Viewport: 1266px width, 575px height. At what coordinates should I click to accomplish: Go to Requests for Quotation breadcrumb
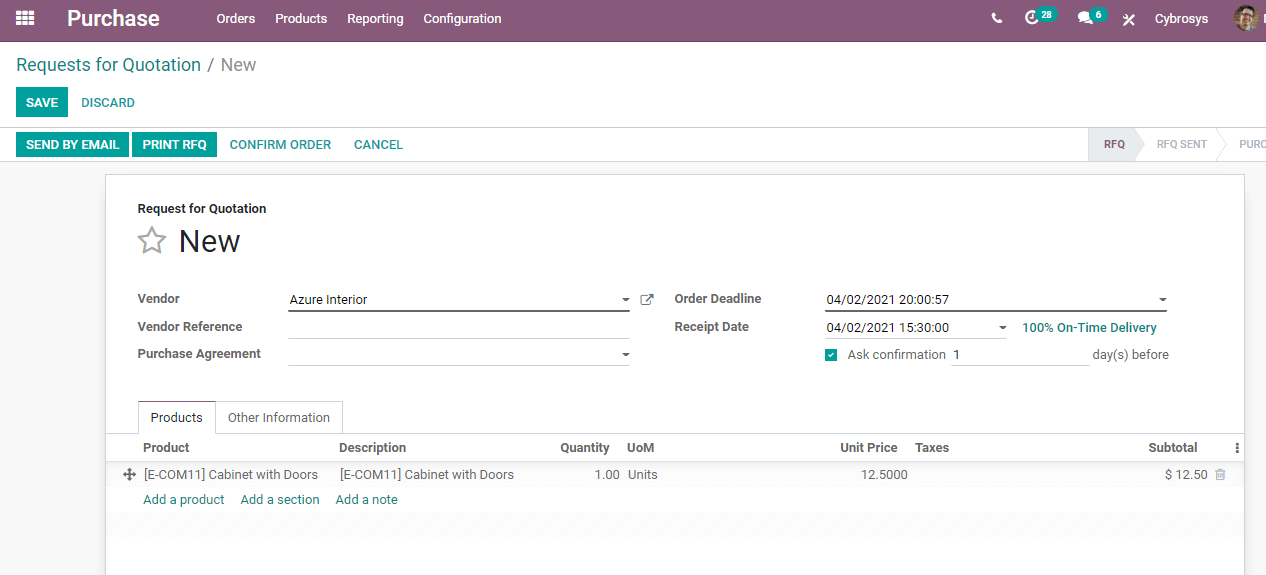108,65
